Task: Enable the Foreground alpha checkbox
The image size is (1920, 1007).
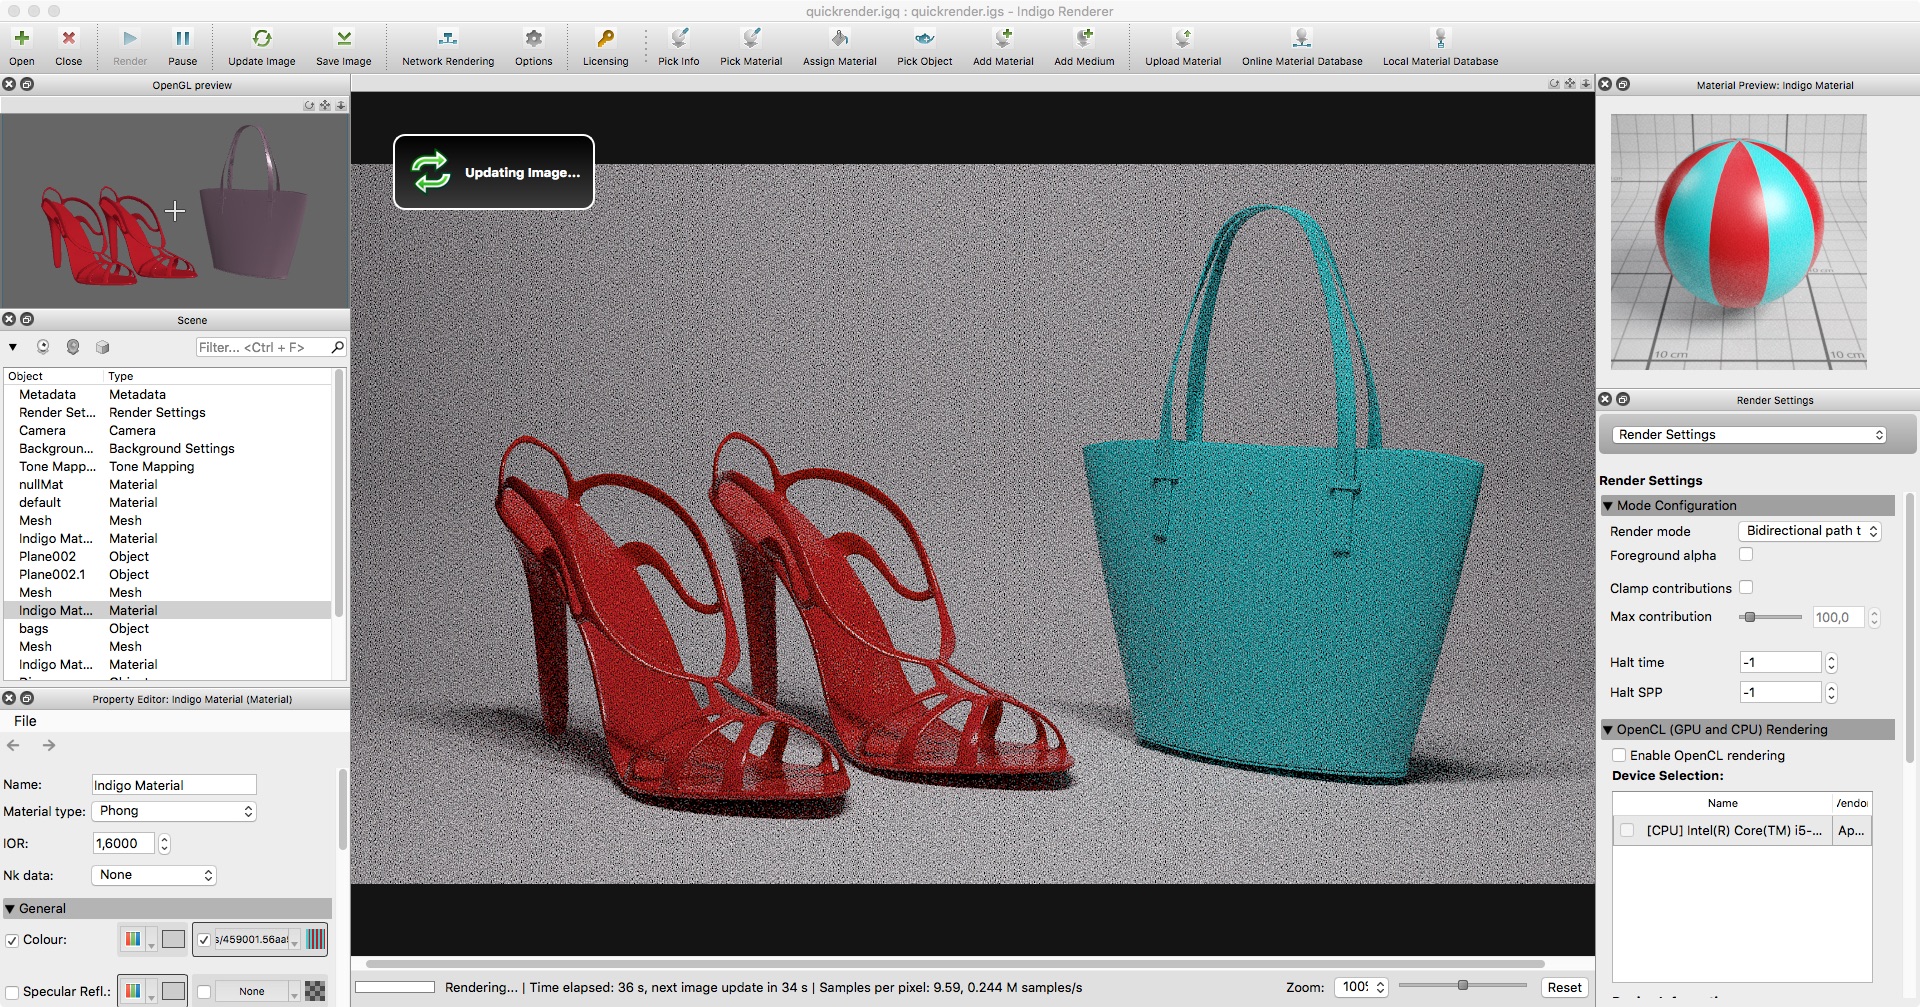Action: (1746, 555)
